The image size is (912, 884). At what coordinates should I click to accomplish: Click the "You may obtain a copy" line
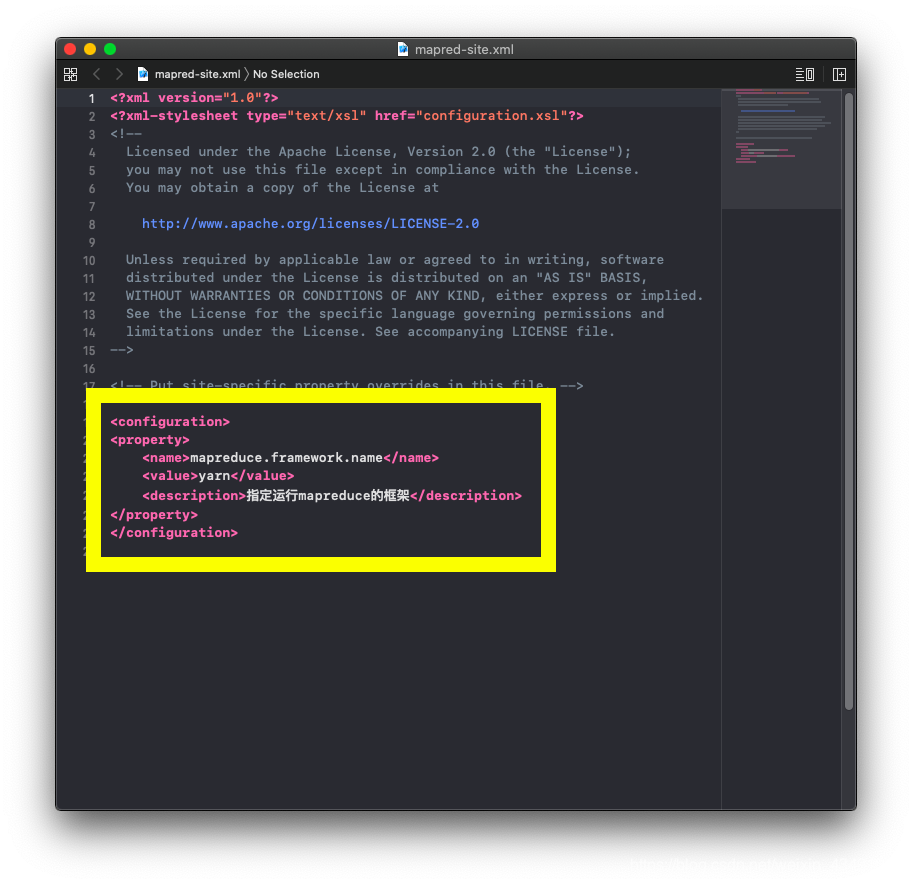[282, 188]
